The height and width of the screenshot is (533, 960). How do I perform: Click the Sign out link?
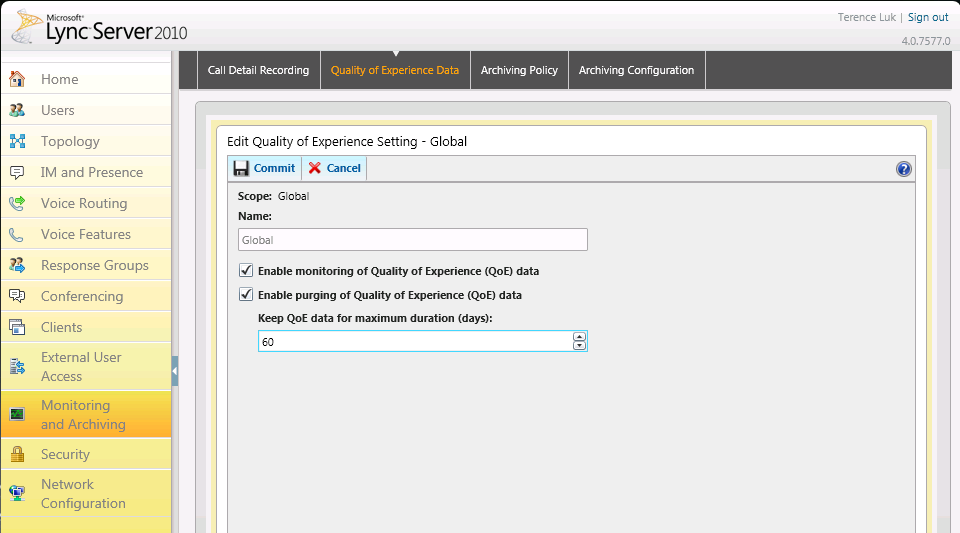tap(928, 17)
